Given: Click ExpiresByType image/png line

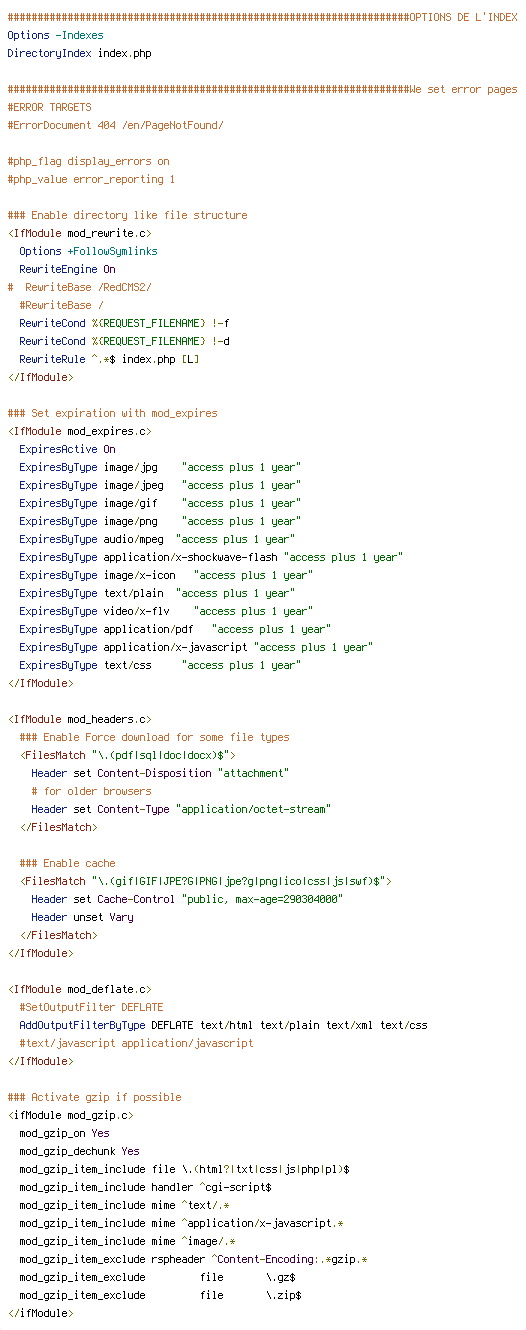Looking at the screenshot, I should pos(159,521).
